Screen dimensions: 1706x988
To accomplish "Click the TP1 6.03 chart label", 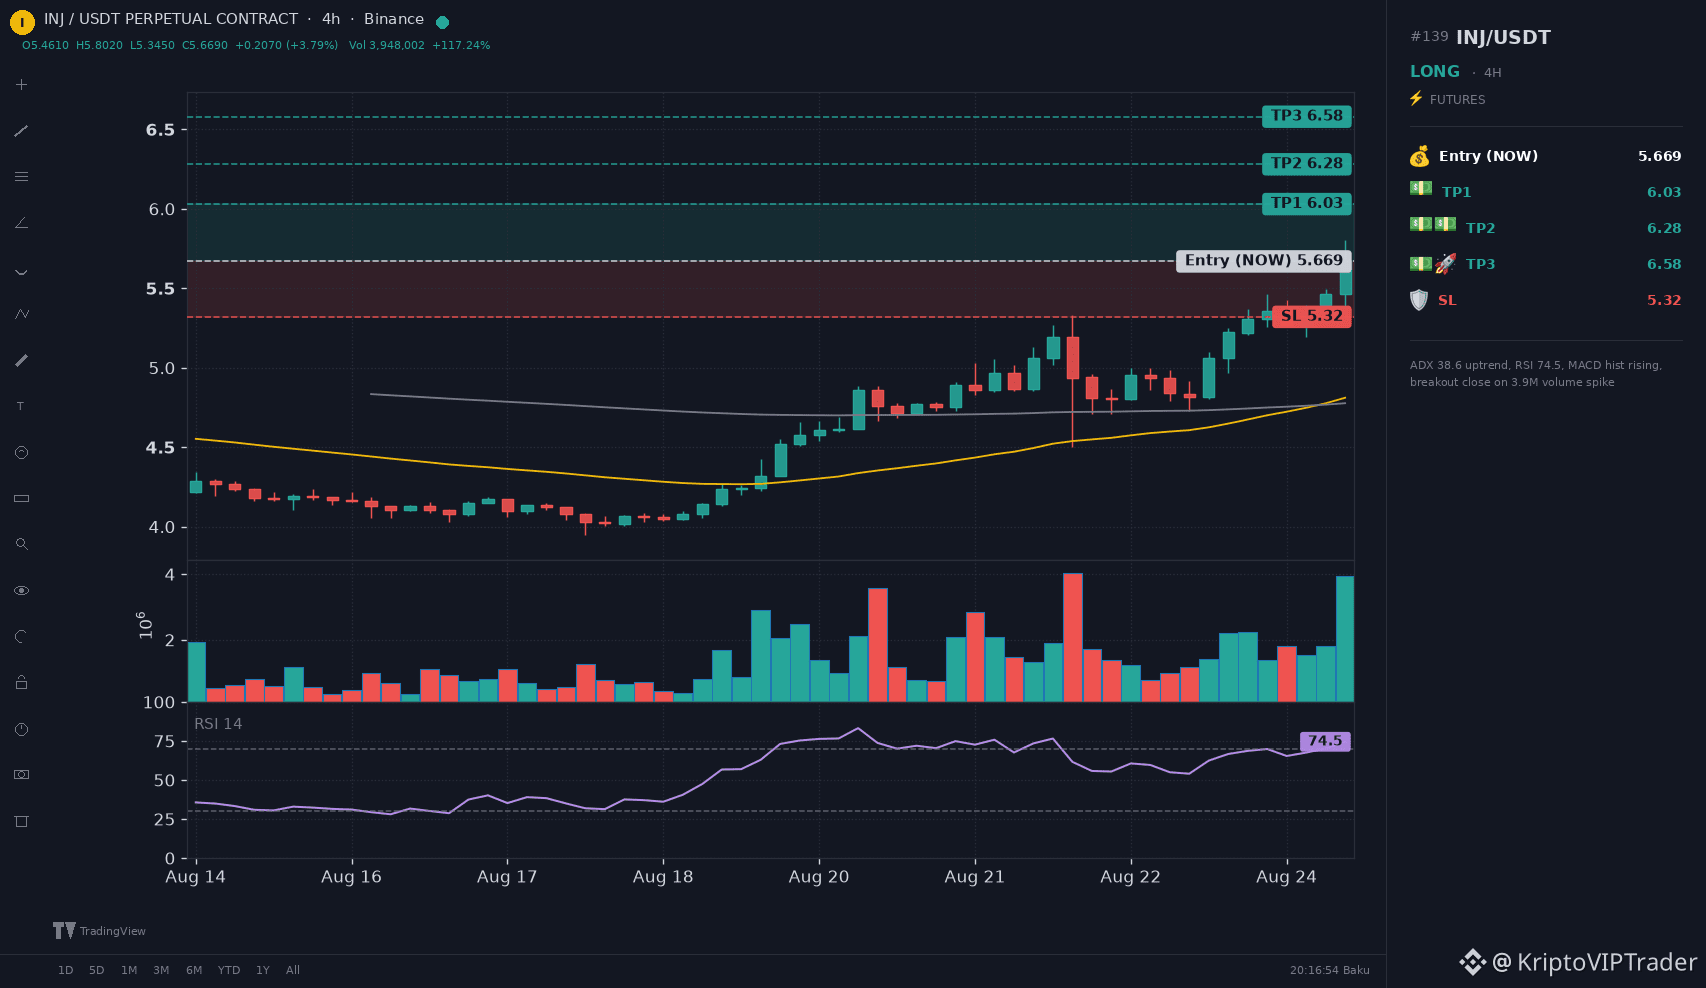I will pyautogui.click(x=1306, y=203).
